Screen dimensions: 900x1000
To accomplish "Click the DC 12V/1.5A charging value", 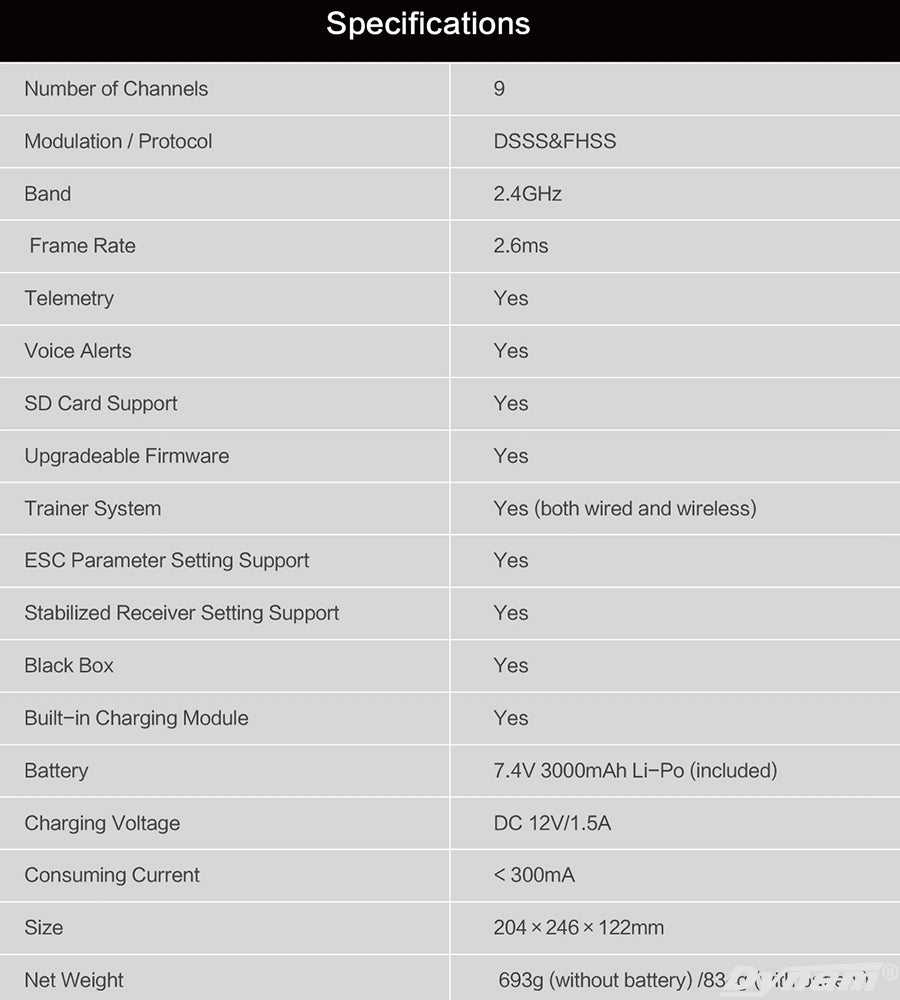I will (552, 823).
